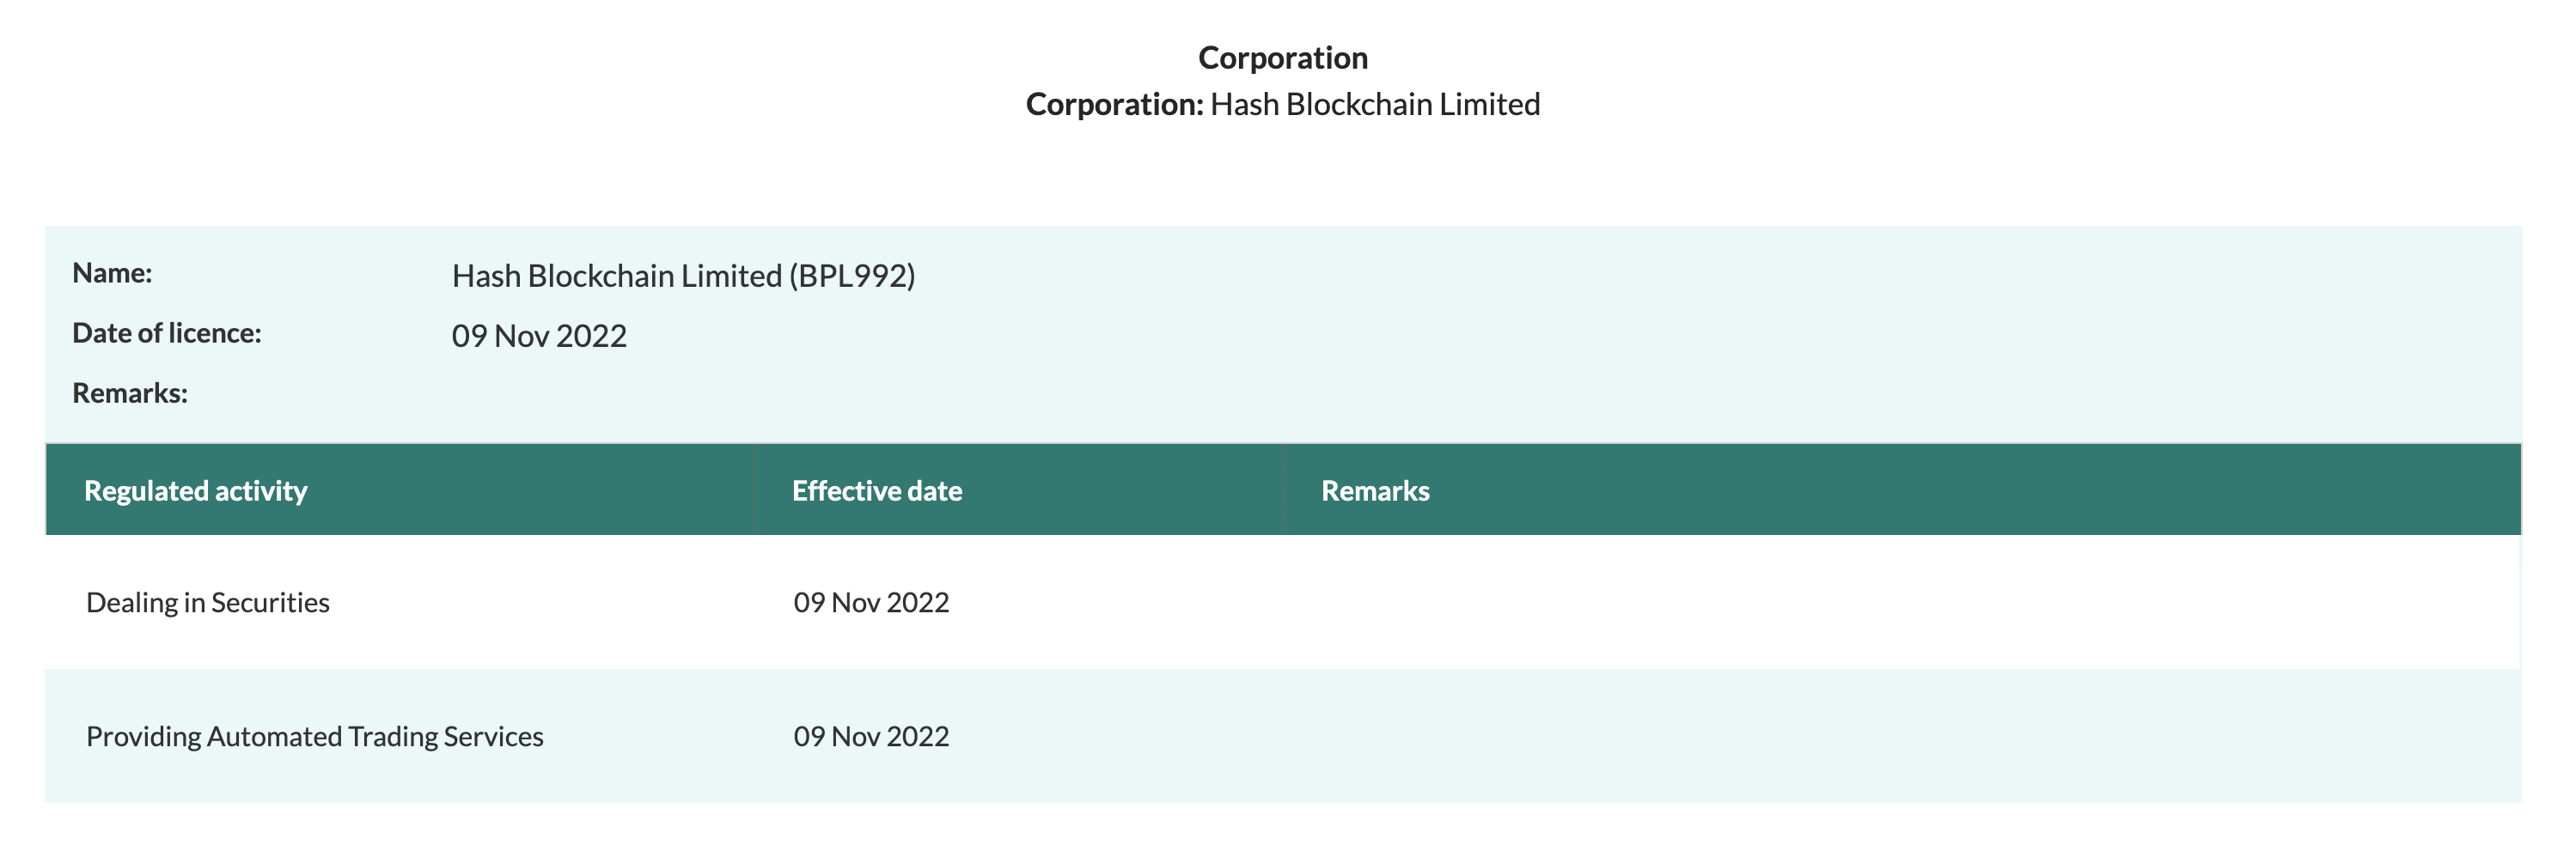Viewport: 2576px width, 845px height.
Task: Click effective date for Providing Automated Trading Services
Action: click(871, 736)
